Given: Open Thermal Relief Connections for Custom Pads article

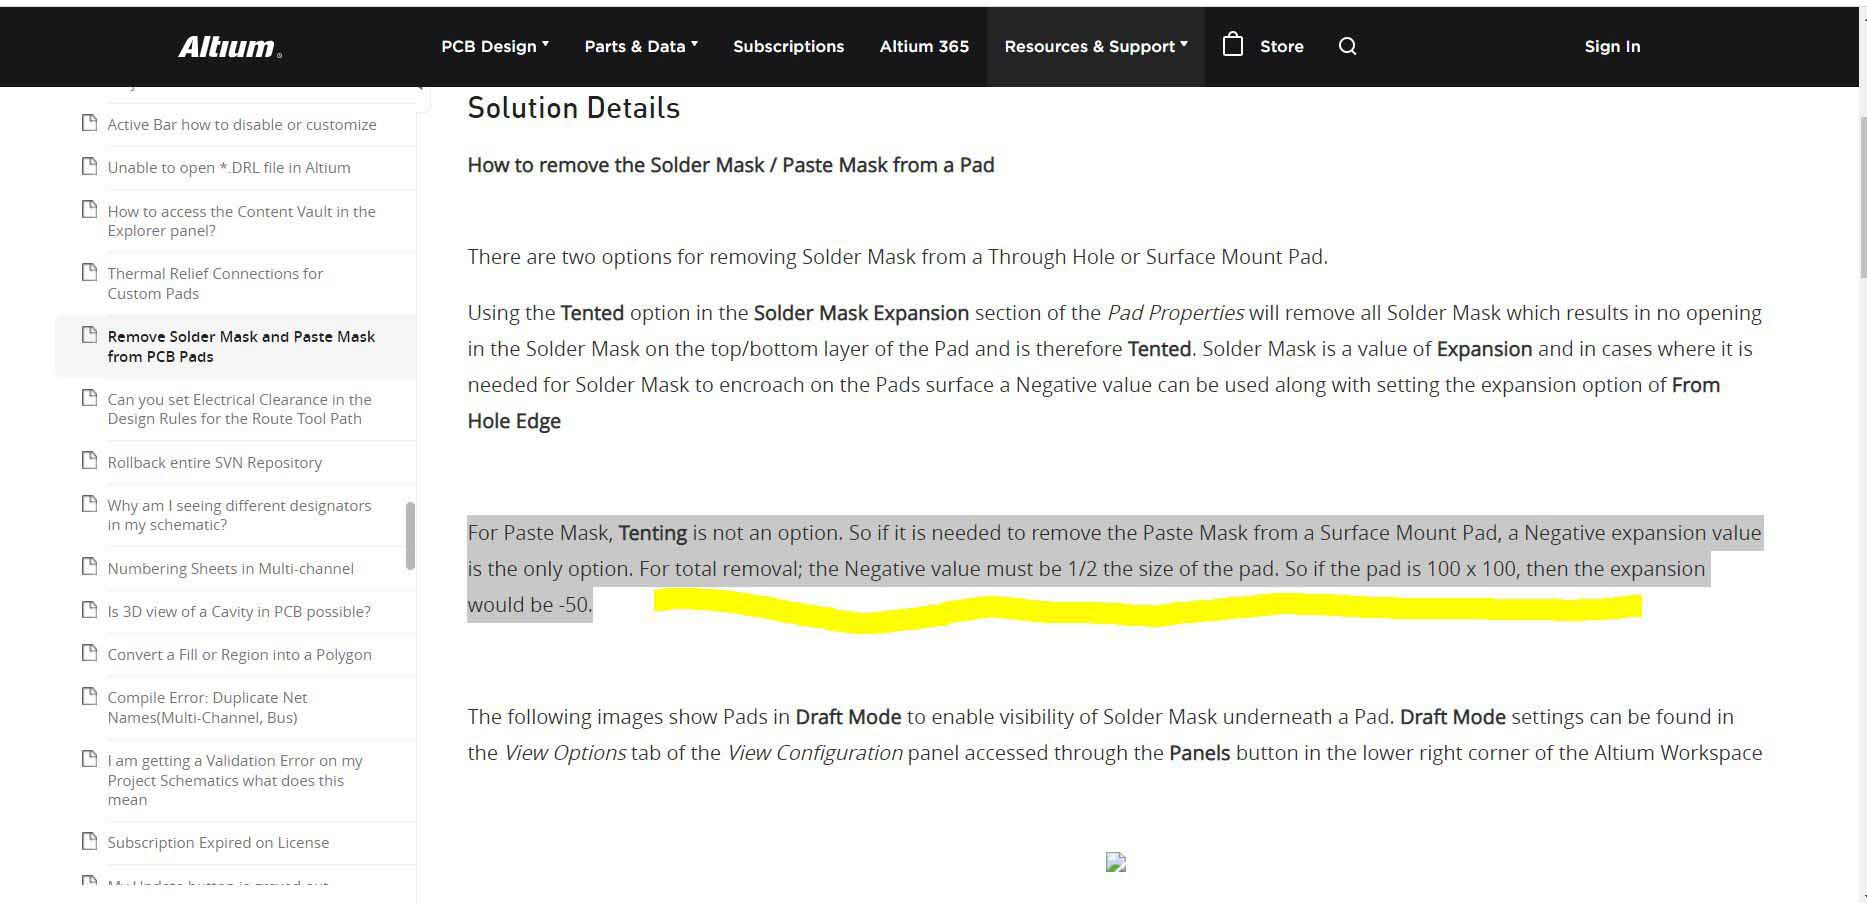Looking at the screenshot, I should click(215, 283).
